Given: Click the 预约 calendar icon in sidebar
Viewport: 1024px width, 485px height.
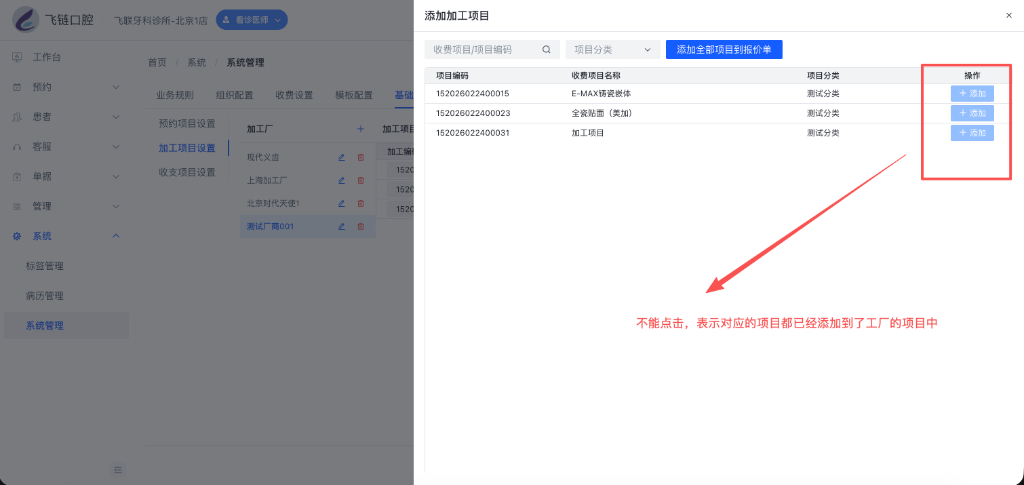Looking at the screenshot, I should [x=17, y=87].
